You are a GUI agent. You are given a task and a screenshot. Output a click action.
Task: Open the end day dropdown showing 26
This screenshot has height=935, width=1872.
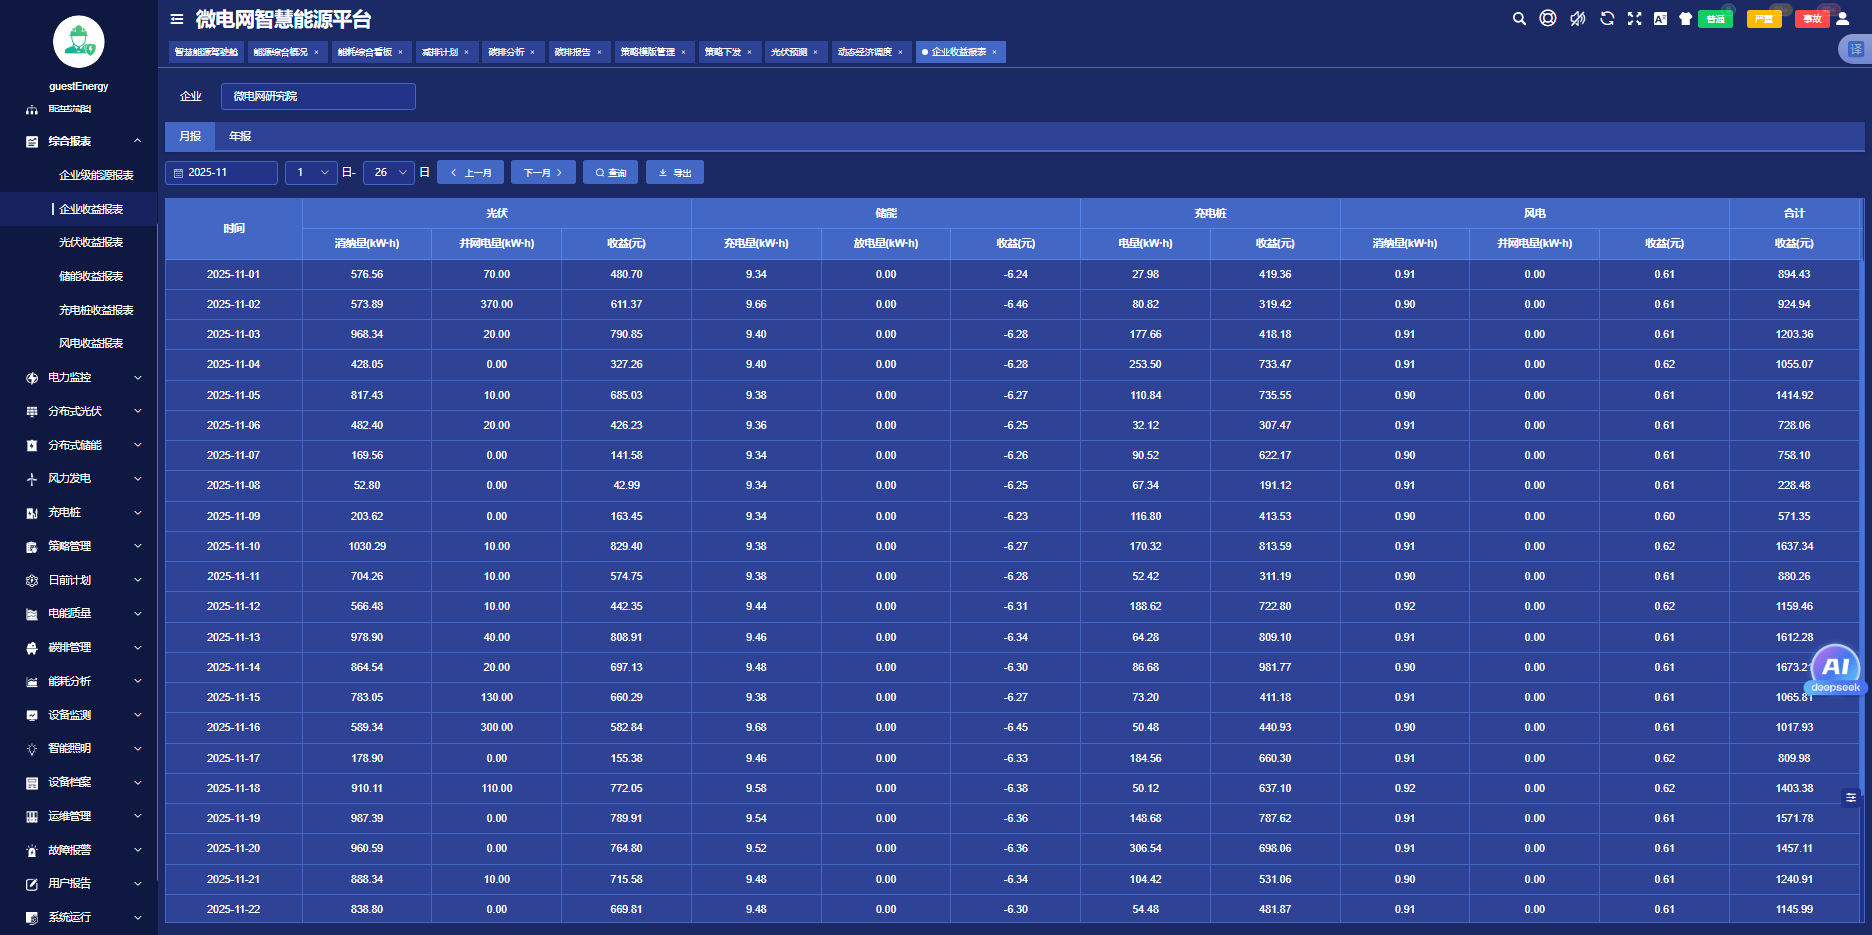(x=388, y=173)
